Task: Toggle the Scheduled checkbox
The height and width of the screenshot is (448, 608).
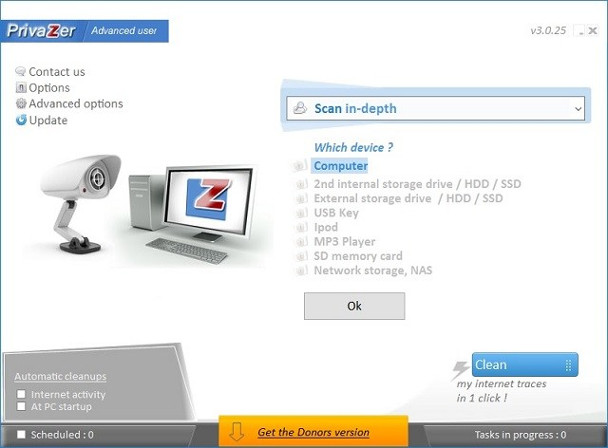Action: coord(21,434)
